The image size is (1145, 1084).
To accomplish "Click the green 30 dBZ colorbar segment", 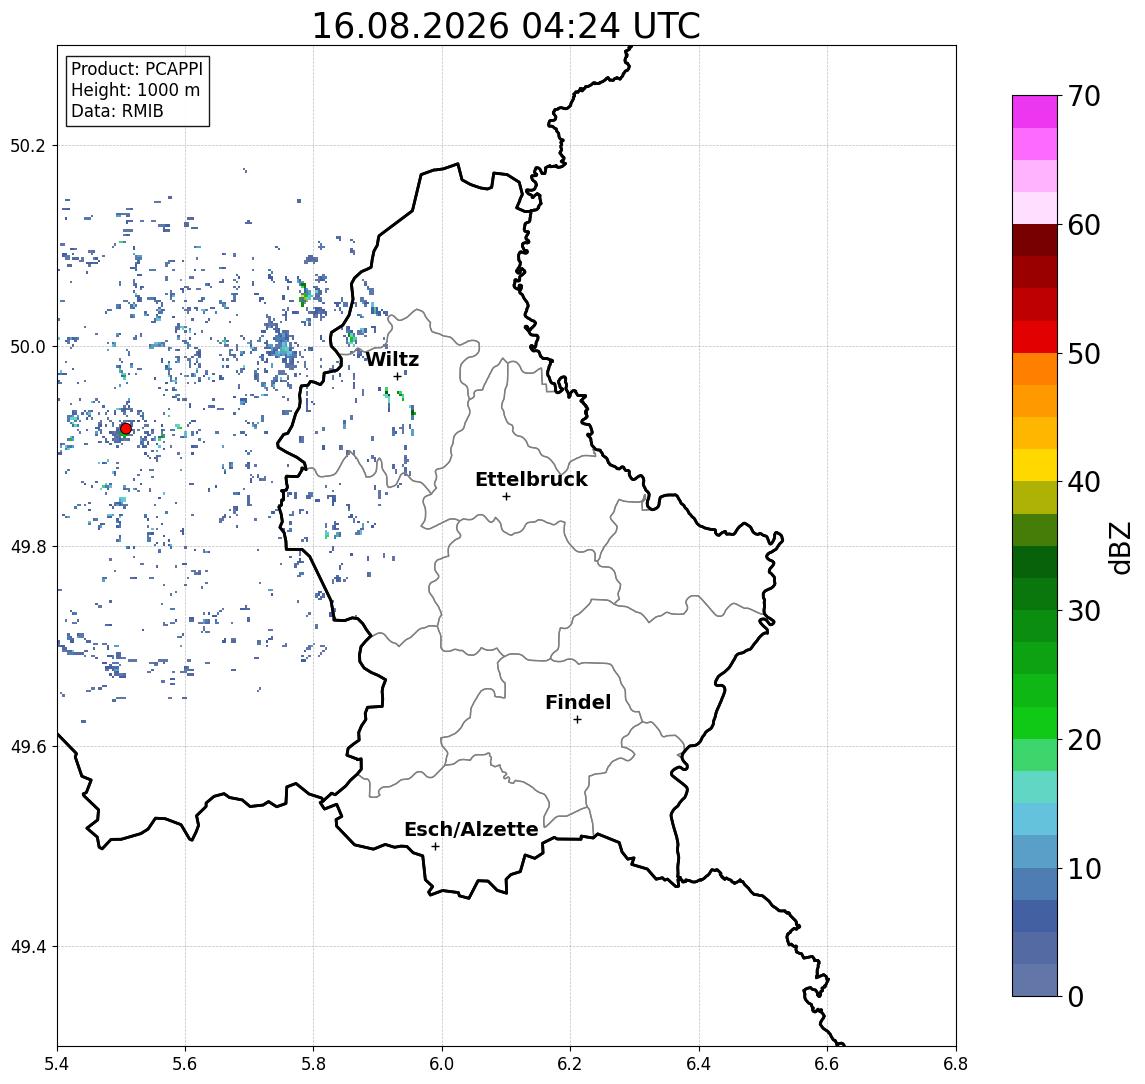I will tap(1035, 594).
